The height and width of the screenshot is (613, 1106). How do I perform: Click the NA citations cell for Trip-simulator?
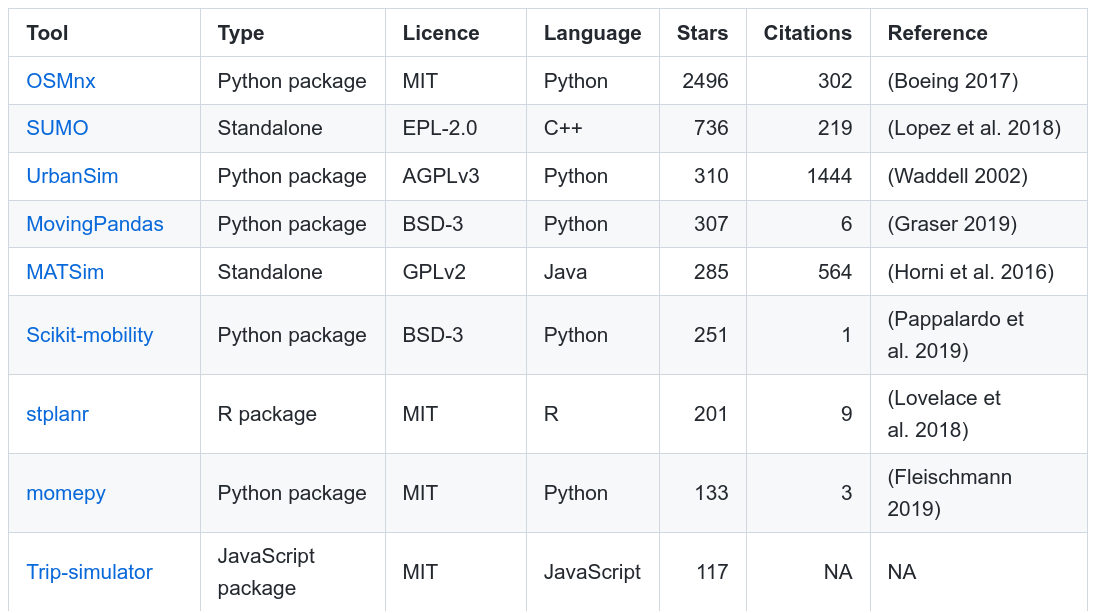click(x=838, y=572)
